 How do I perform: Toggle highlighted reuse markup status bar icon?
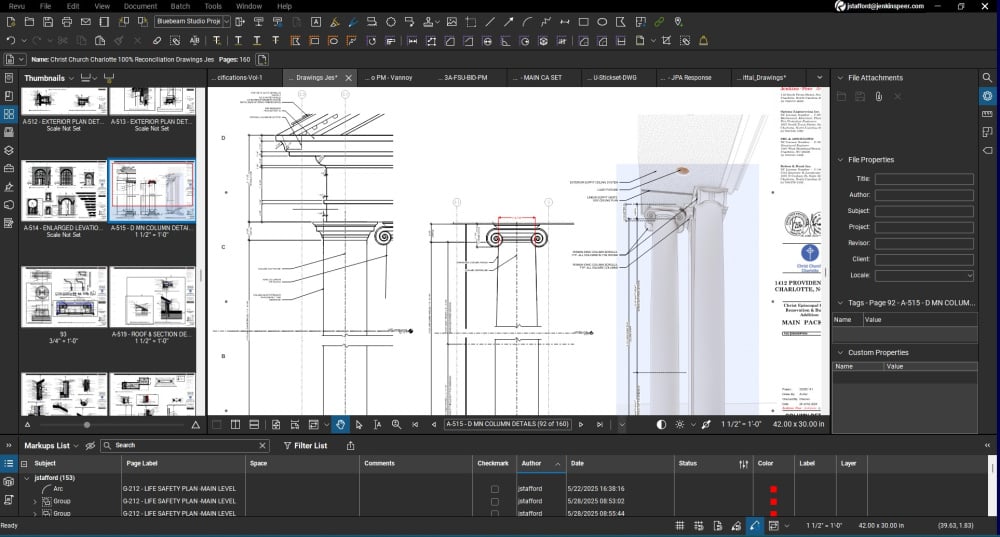pos(754,526)
